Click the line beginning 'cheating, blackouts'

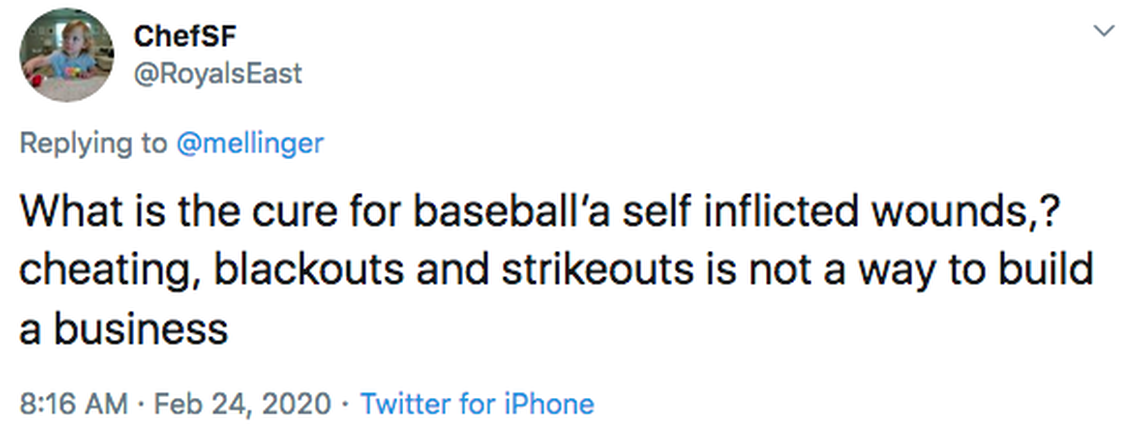point(556,271)
